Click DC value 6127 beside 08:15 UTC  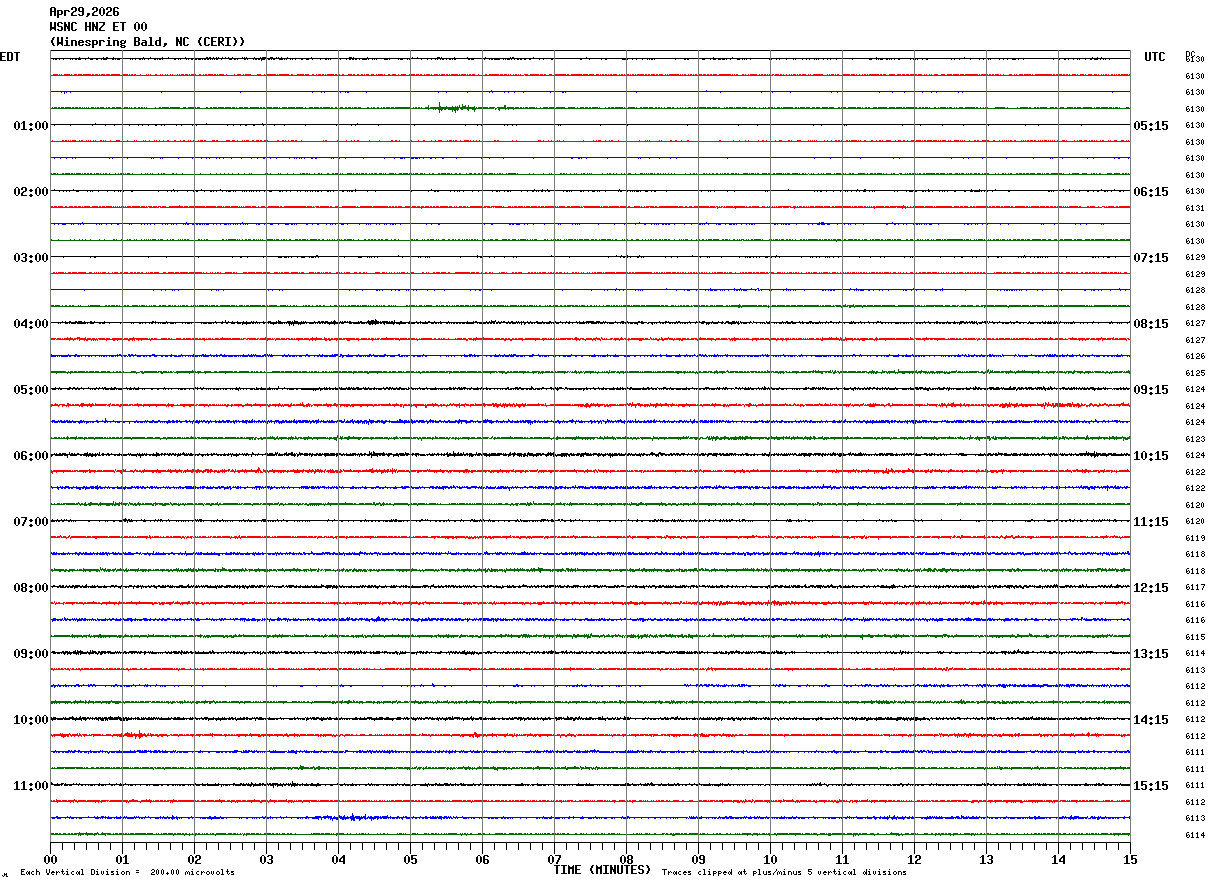tap(1195, 324)
